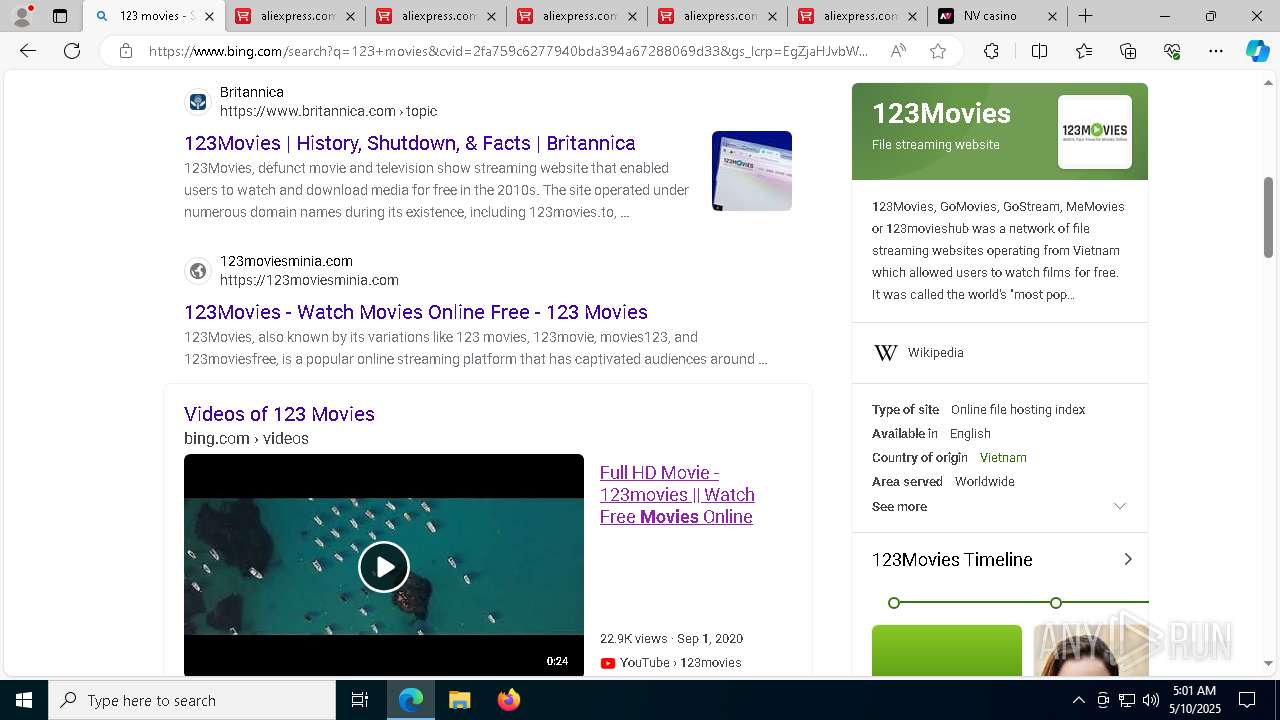
Task: Click the taskbar search box
Action: pos(192,700)
